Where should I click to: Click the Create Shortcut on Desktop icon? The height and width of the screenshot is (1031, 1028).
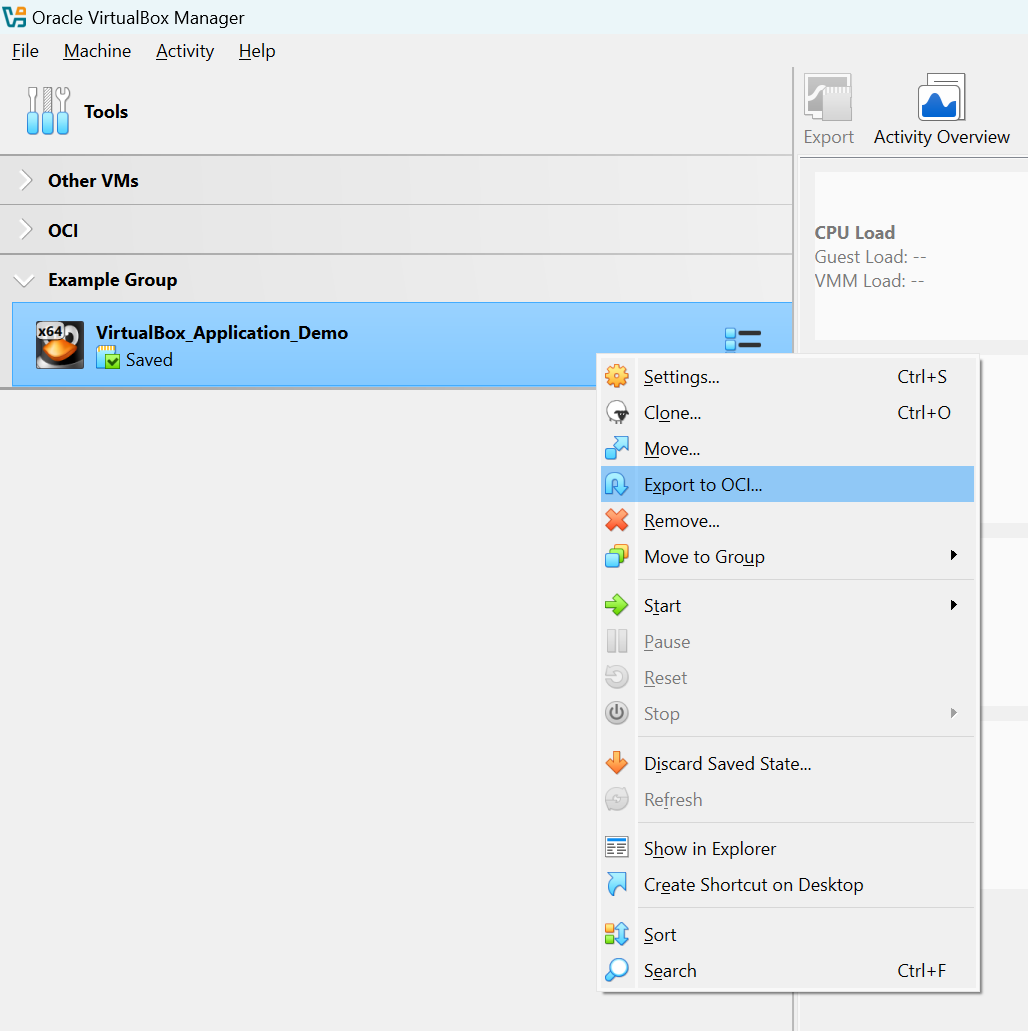617,884
